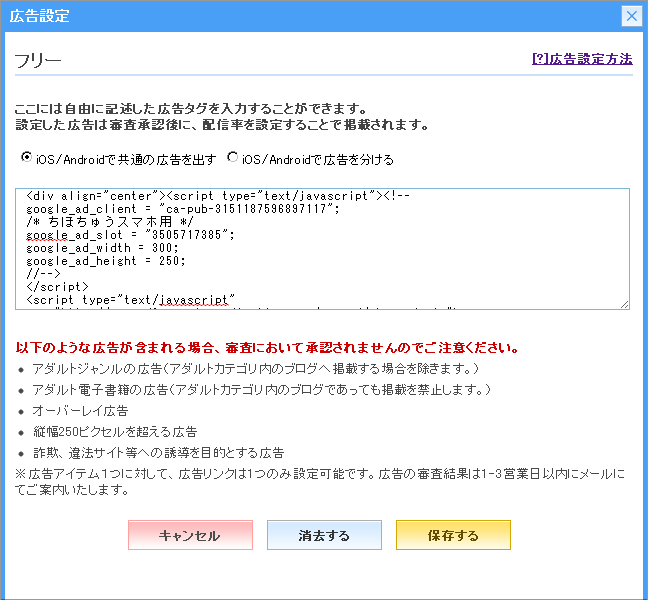
Task: Select iOS/Androidで広告を分ける radio button
Action: pos(233,157)
